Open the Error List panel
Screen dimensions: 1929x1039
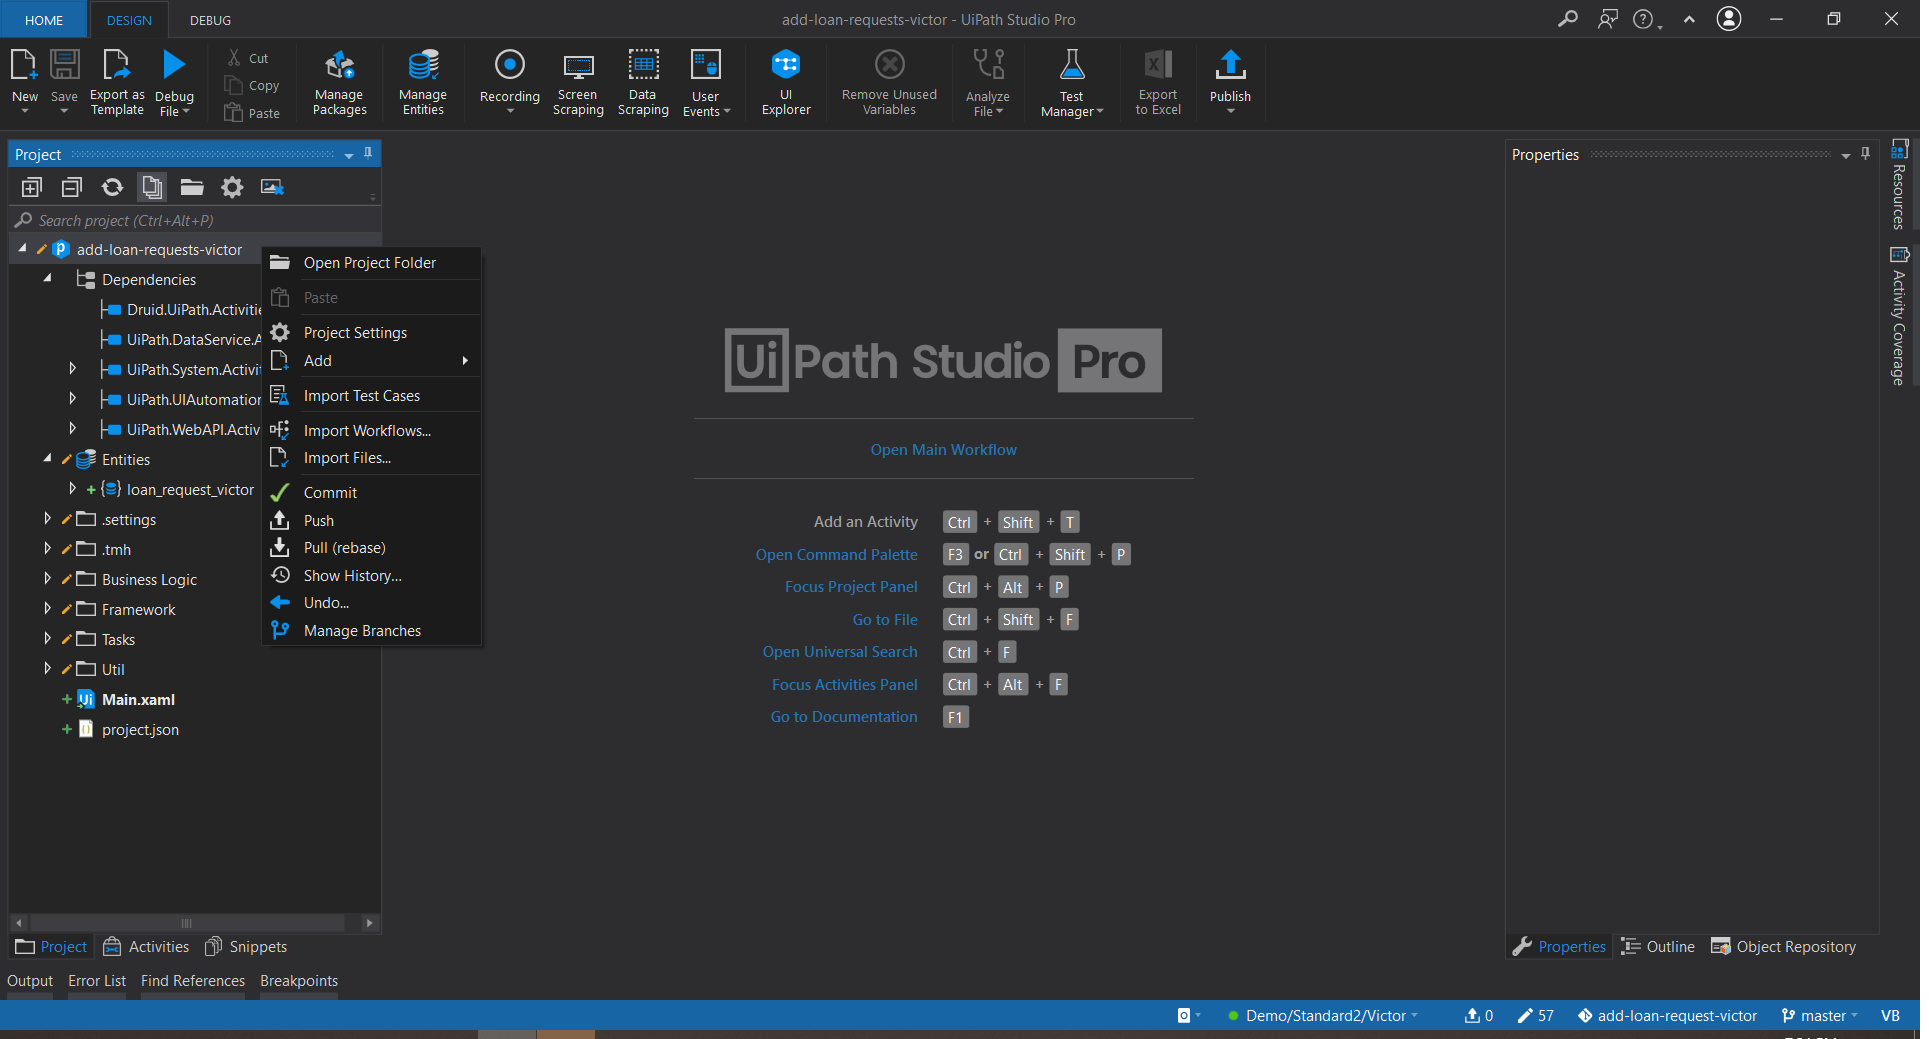point(97,981)
